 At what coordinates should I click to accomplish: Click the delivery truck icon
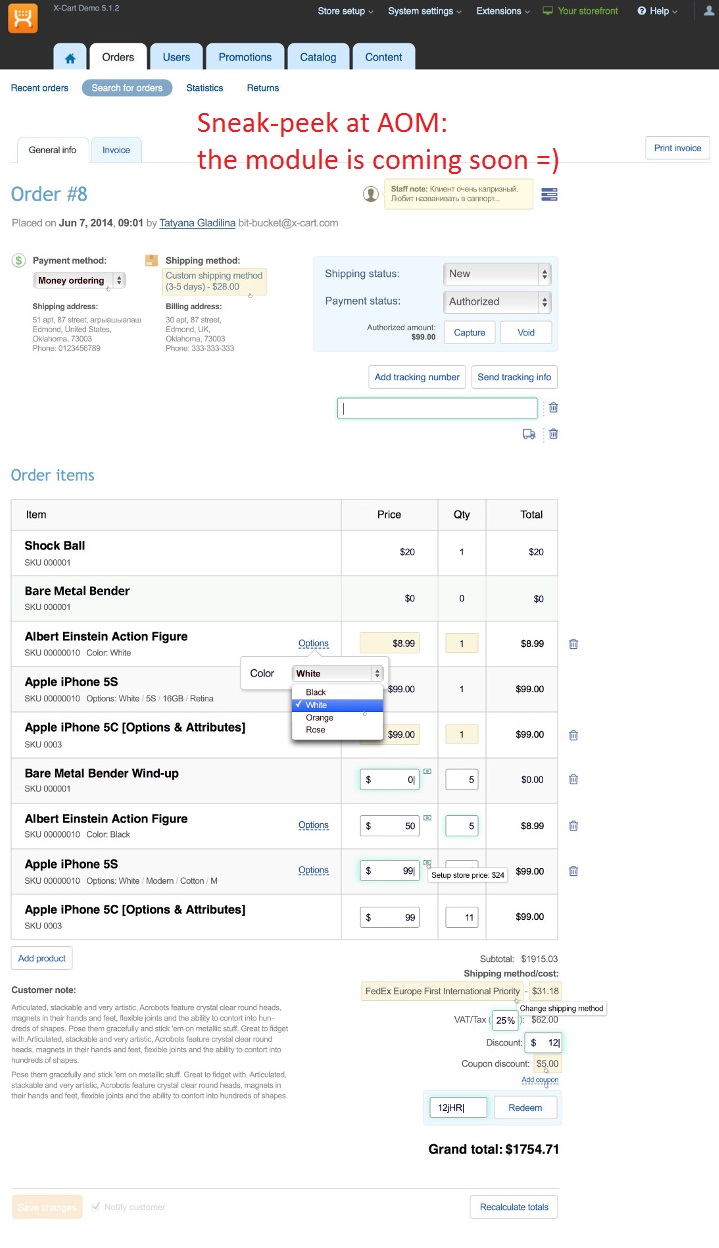click(x=528, y=434)
